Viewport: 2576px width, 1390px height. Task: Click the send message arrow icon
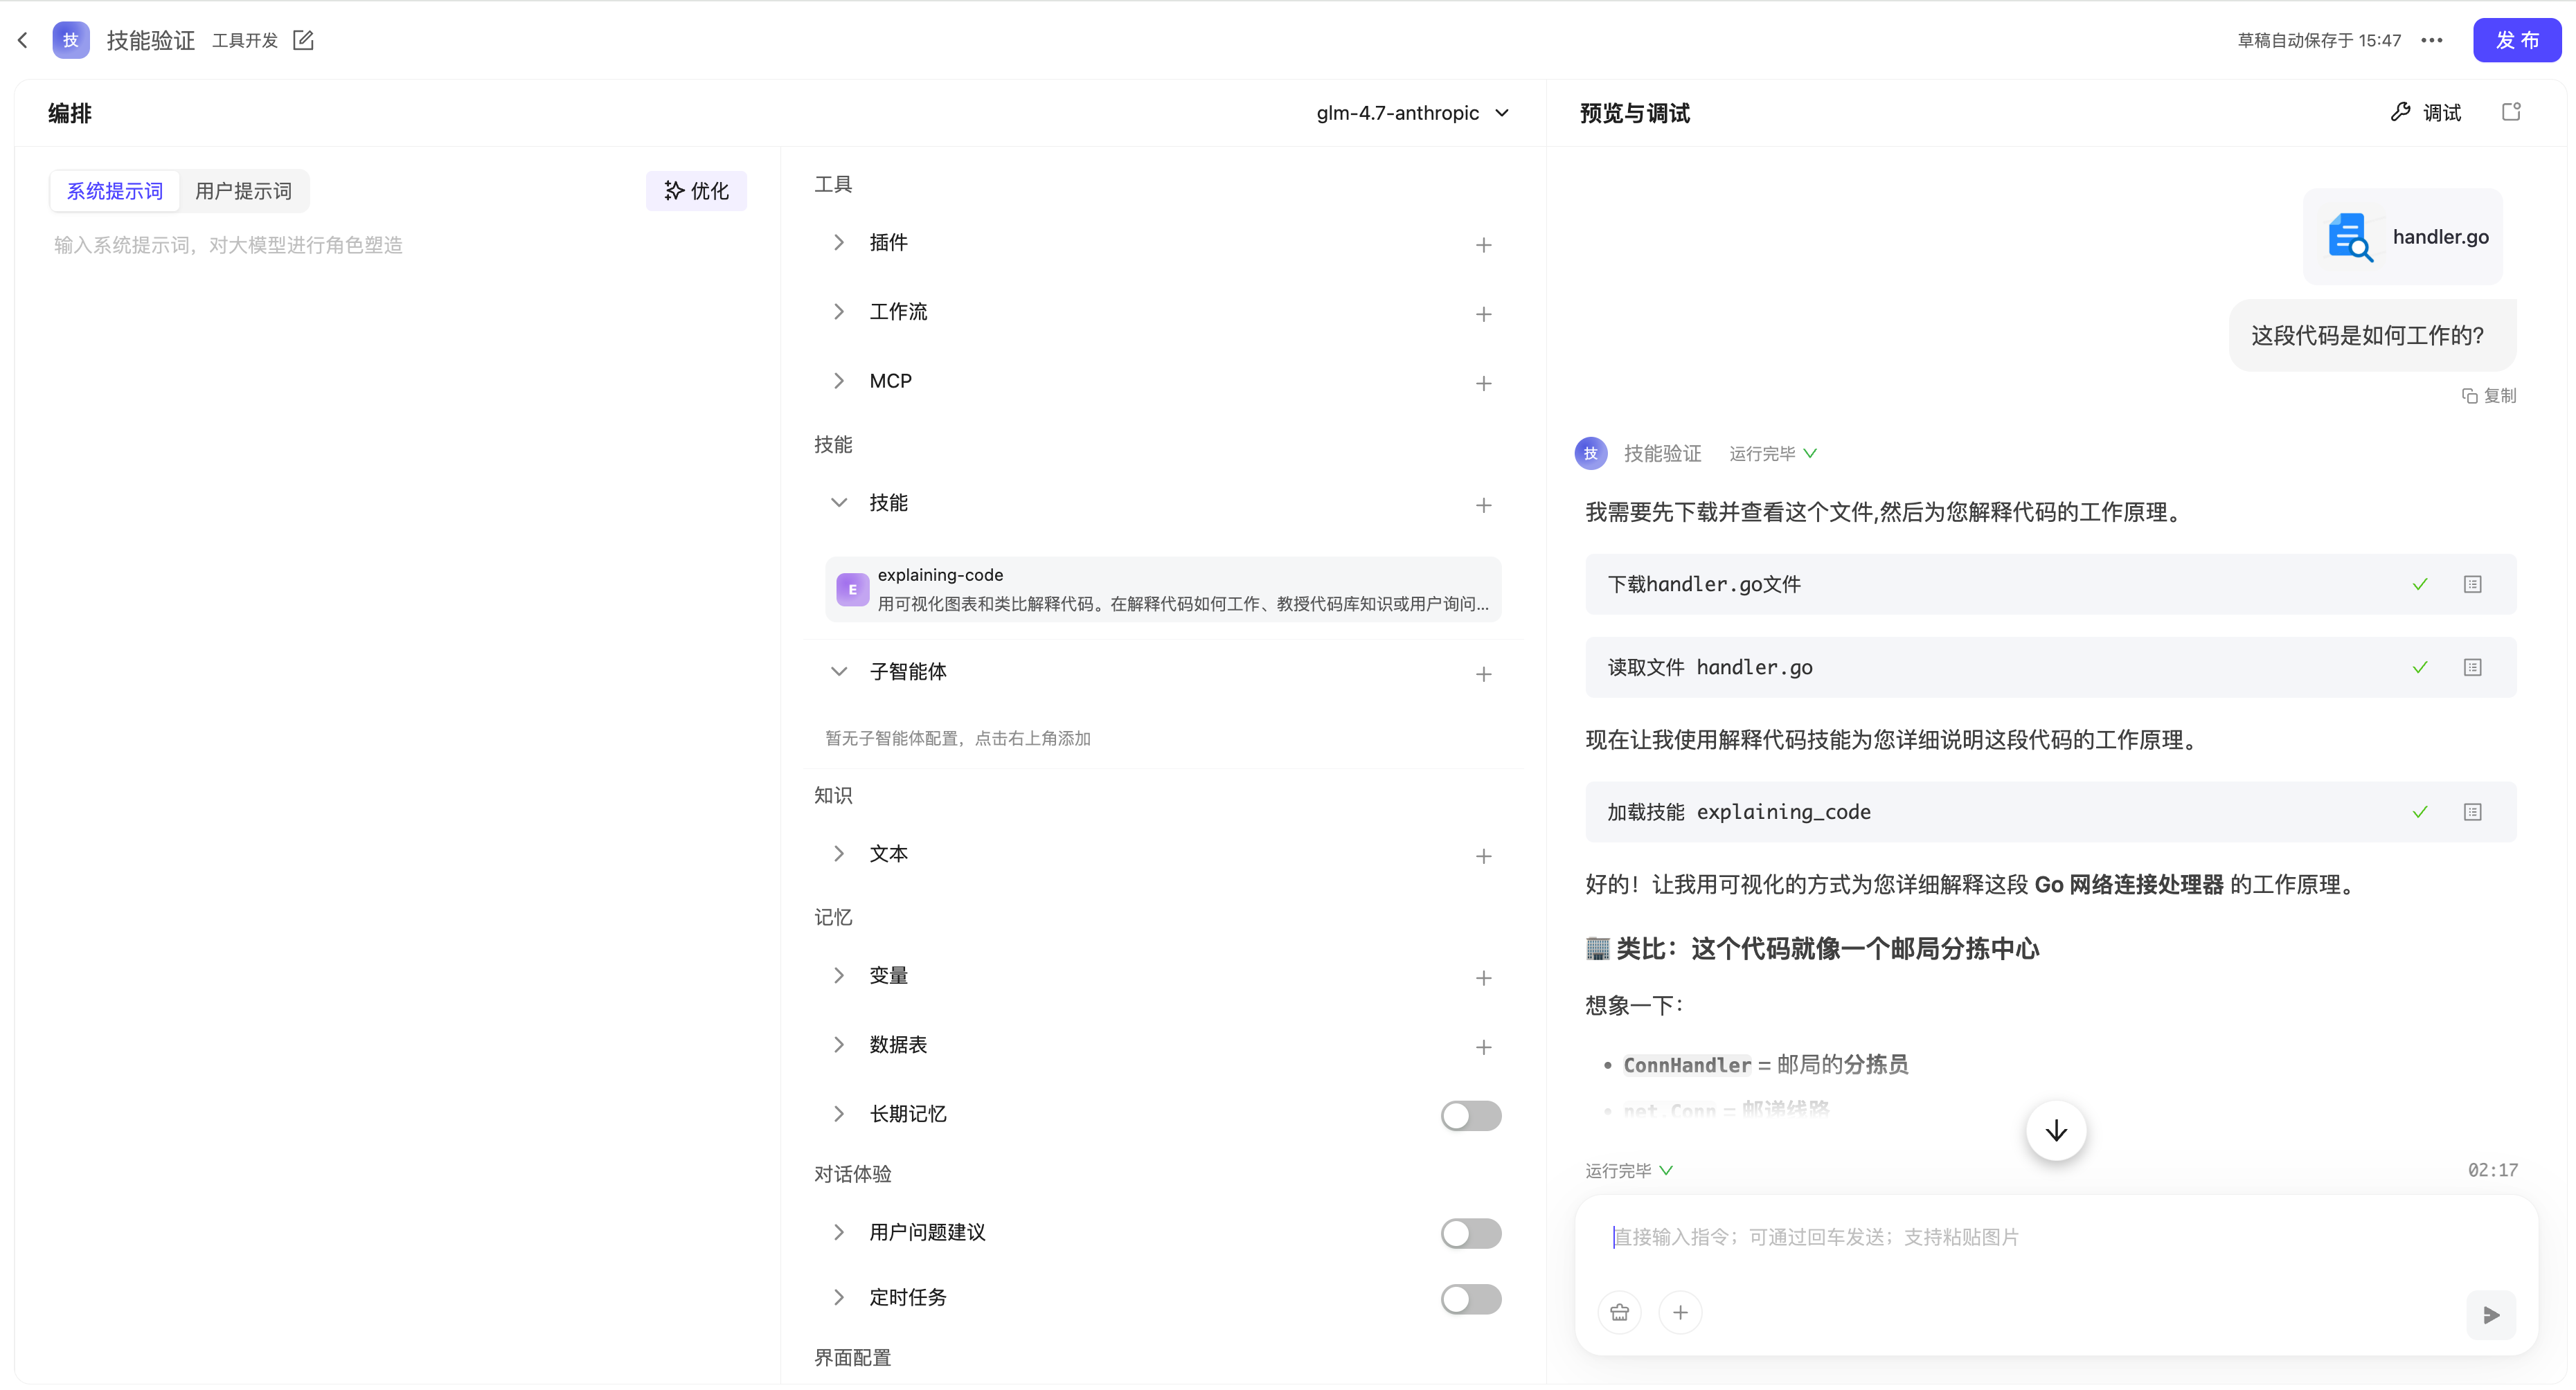(2490, 1314)
